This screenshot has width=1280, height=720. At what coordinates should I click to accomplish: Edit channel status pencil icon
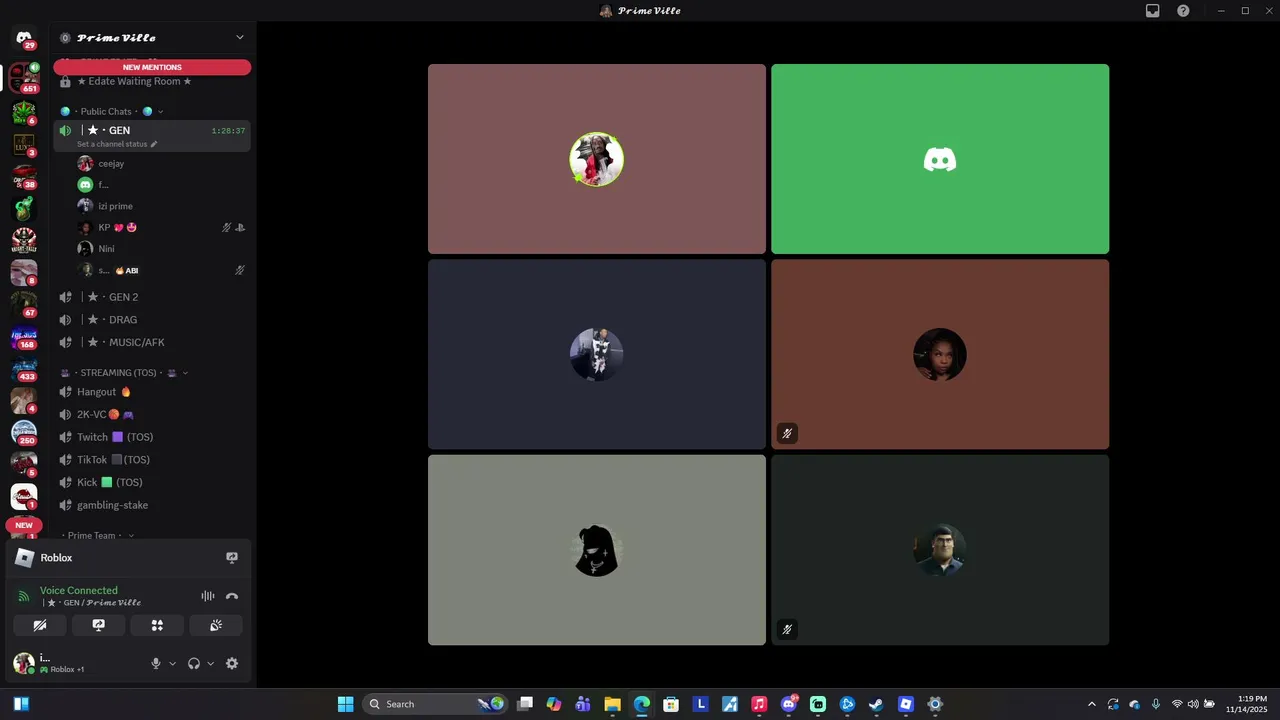[153, 144]
